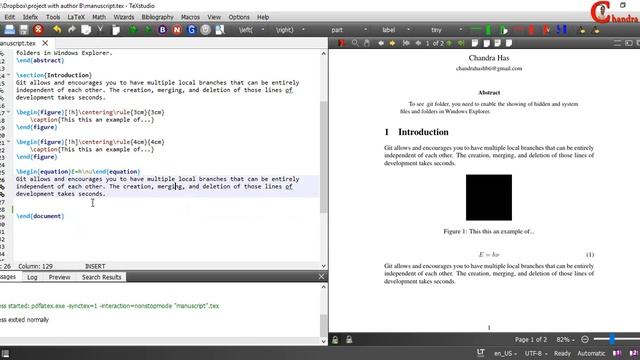Click the editor vertical scrollbar

[x=323, y=157]
